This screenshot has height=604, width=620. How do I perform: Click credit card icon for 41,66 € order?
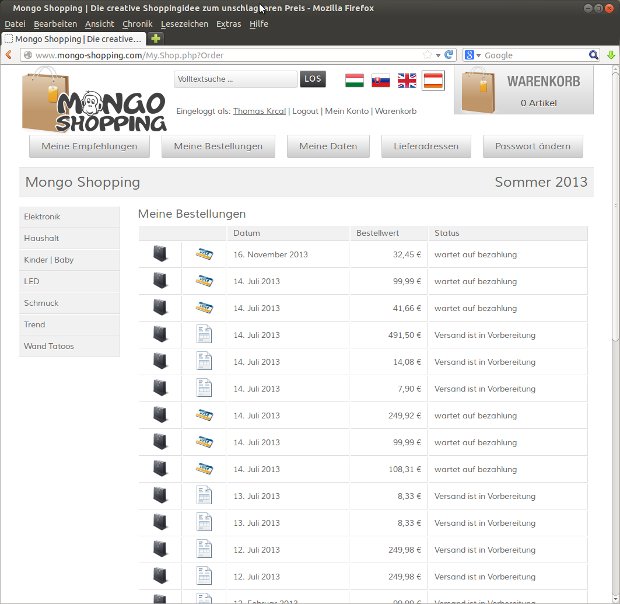click(x=204, y=308)
